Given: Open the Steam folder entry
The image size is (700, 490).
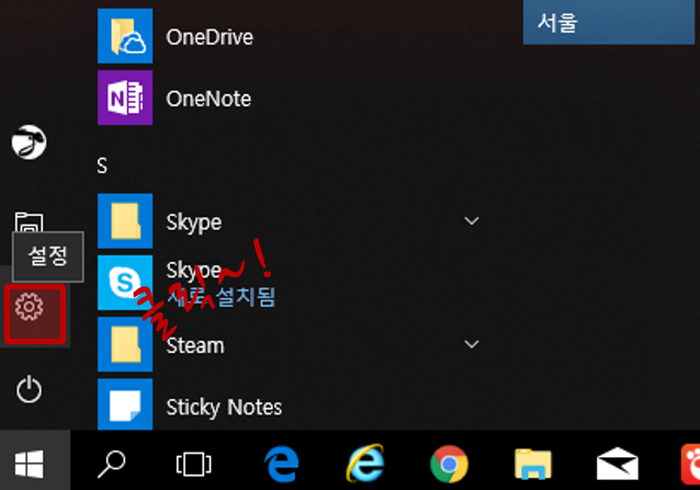Looking at the screenshot, I should coord(290,344).
